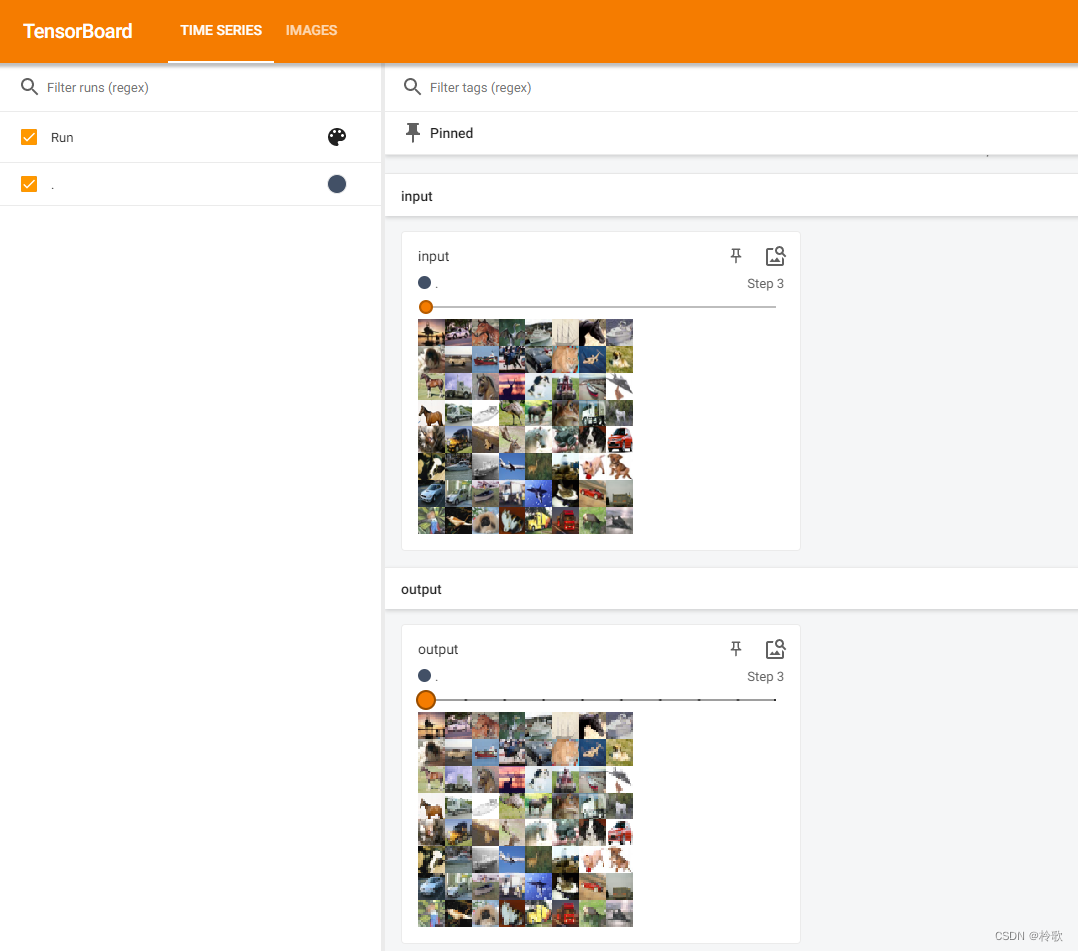Viewport: 1078px width, 951px height.
Task: Click the output card step slider handle
Action: pos(426,700)
